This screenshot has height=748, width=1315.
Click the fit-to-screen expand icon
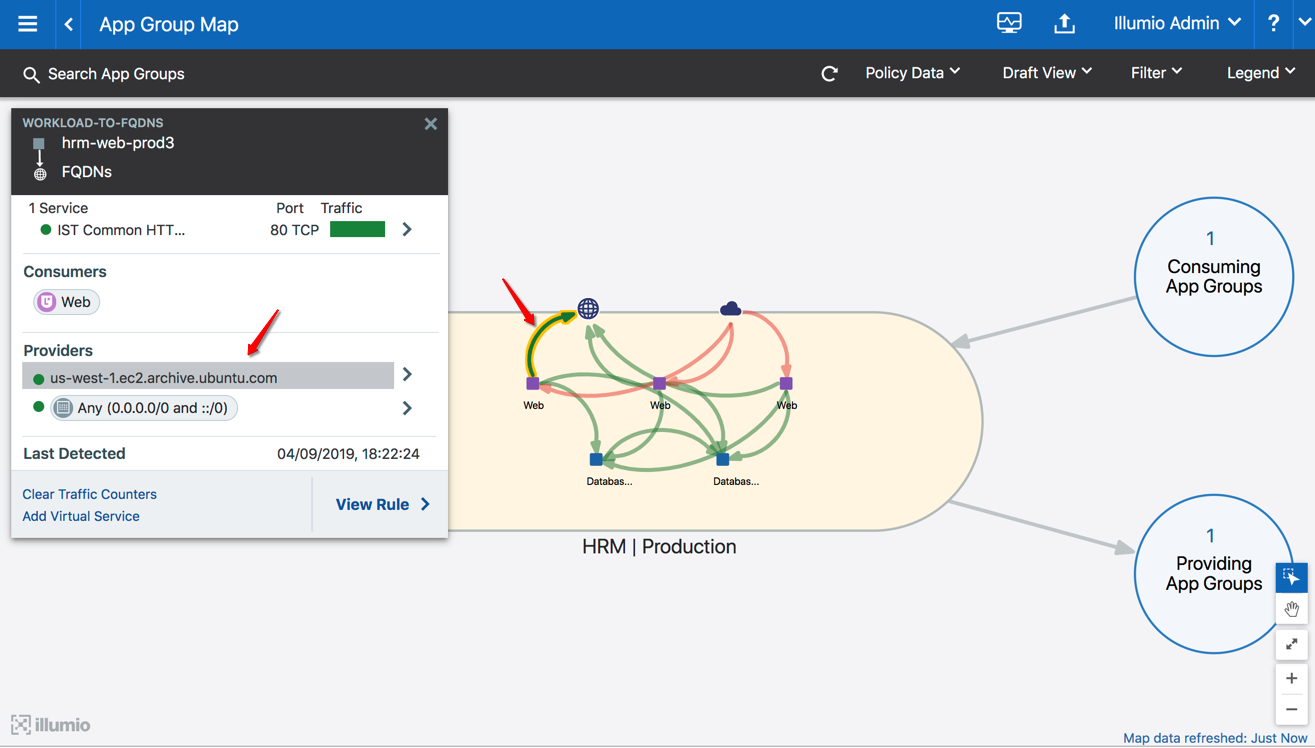tap(1291, 645)
